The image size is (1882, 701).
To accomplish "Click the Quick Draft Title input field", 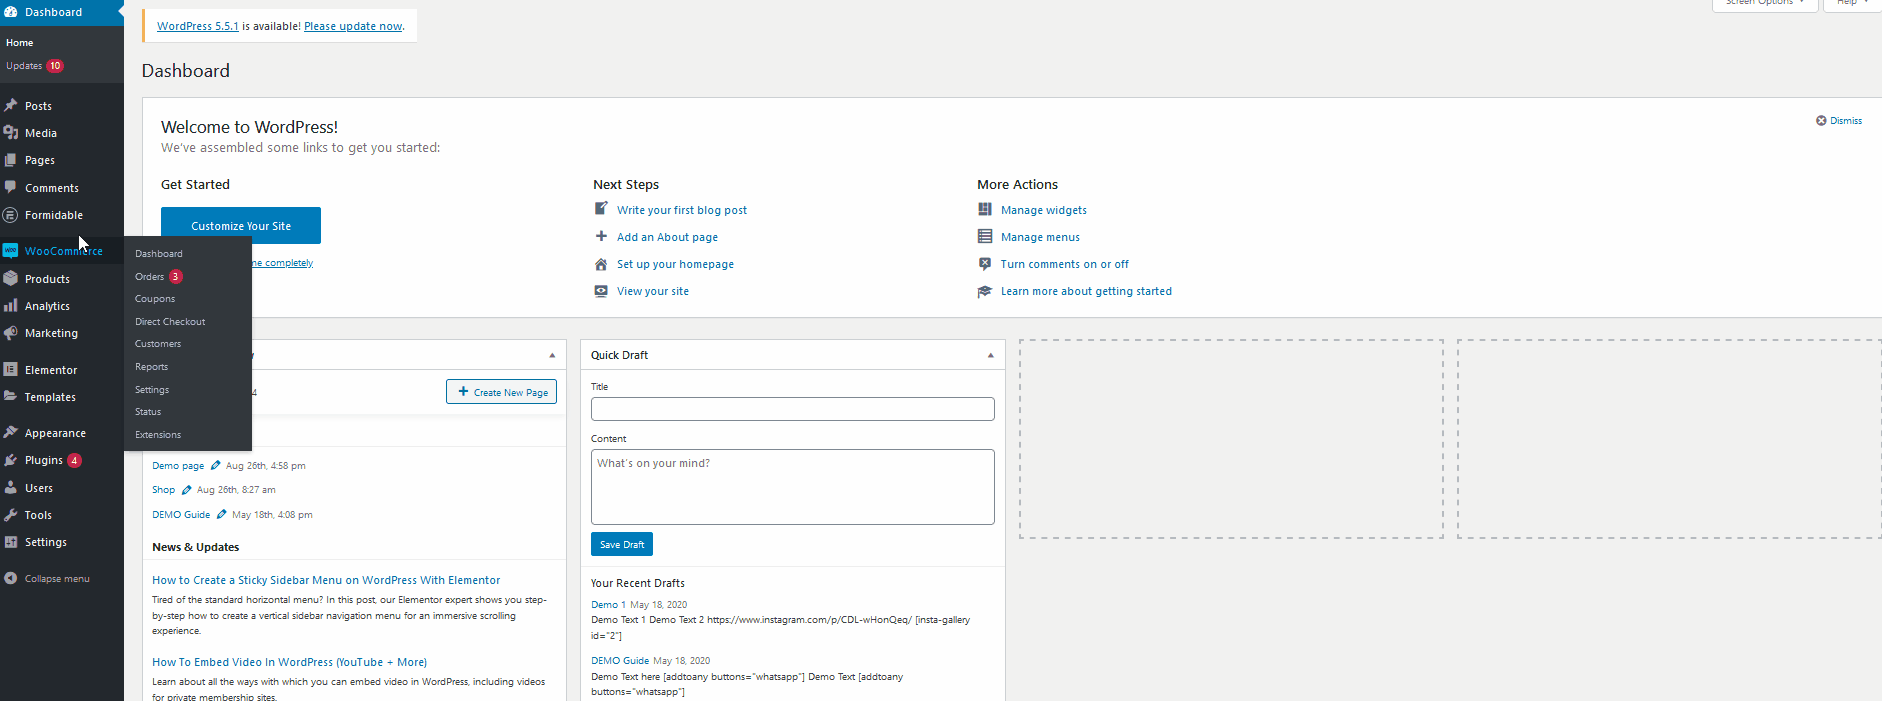I will (x=793, y=409).
